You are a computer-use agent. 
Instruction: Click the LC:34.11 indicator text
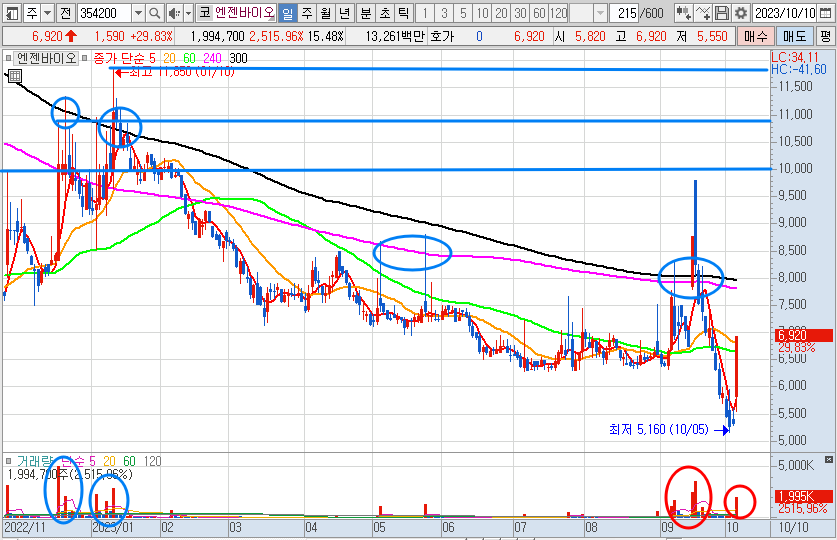tap(795, 58)
